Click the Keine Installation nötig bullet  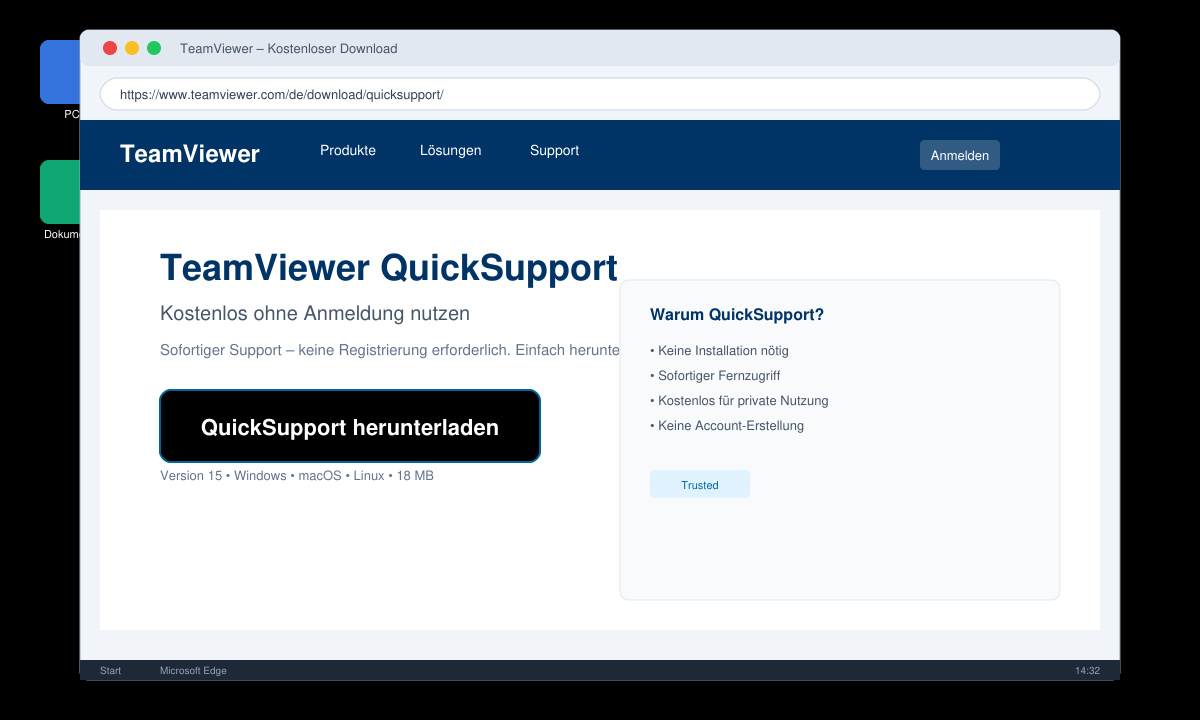(719, 351)
